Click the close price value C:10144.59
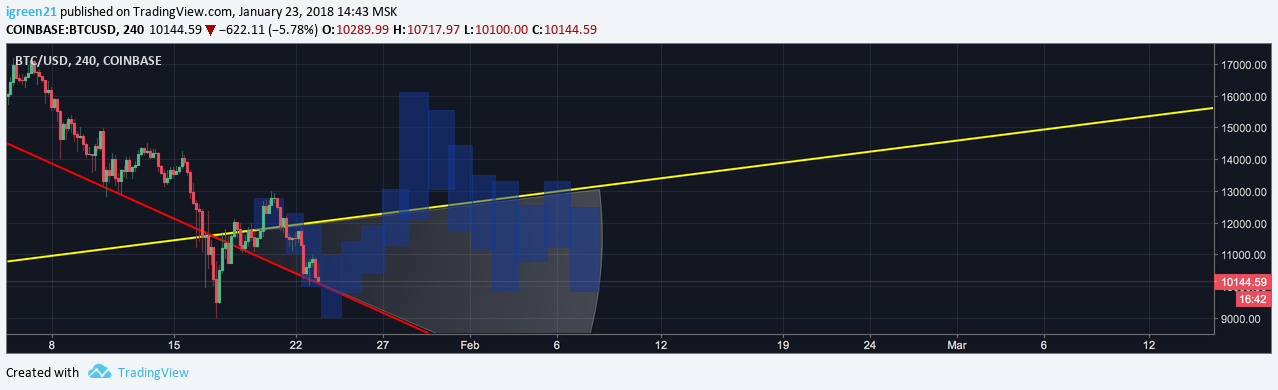The image size is (1278, 390). point(565,30)
